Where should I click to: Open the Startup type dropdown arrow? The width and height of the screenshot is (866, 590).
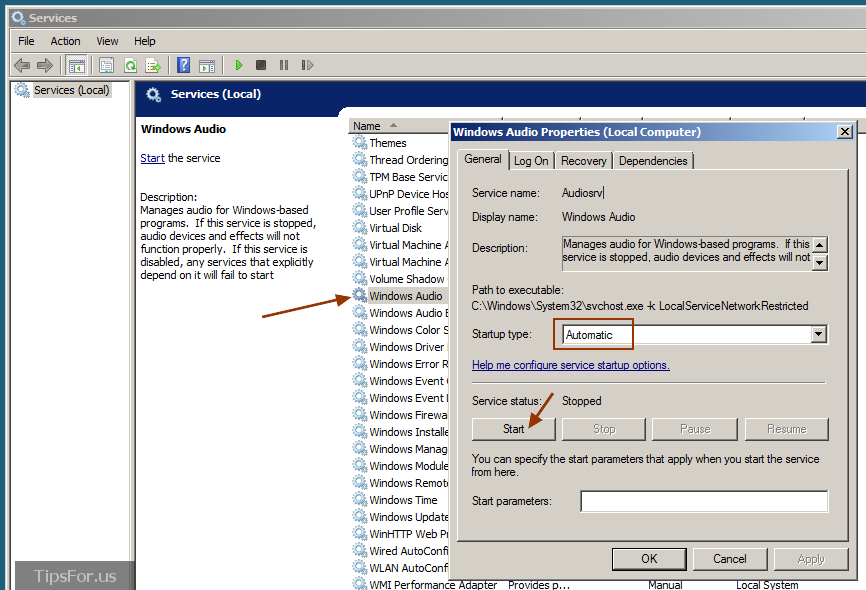(x=819, y=334)
